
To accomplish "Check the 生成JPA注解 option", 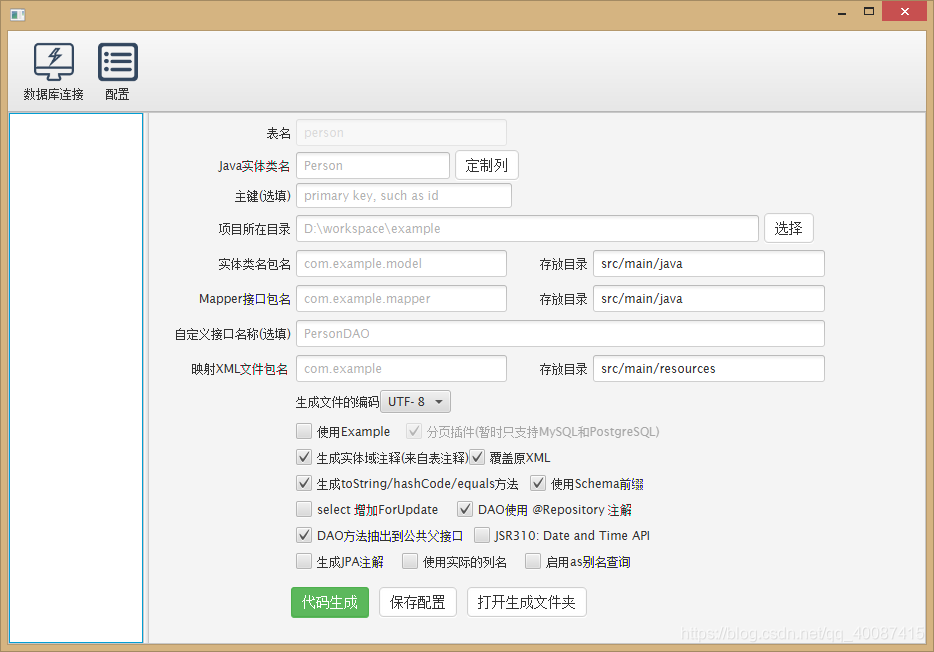I will (304, 561).
